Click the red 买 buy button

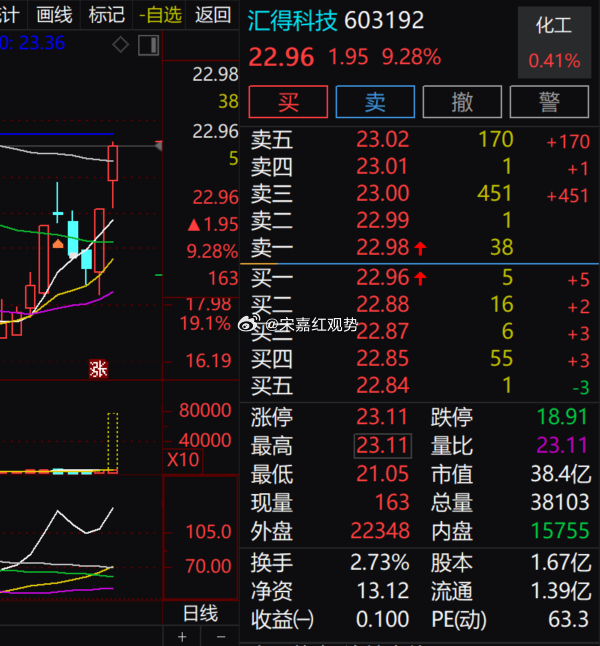[288, 102]
